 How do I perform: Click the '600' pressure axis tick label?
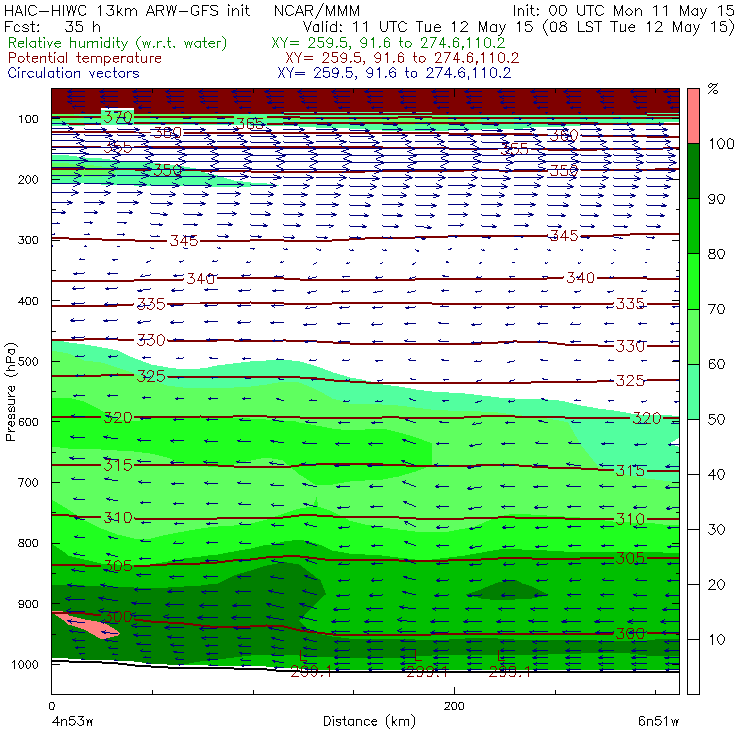28,422
